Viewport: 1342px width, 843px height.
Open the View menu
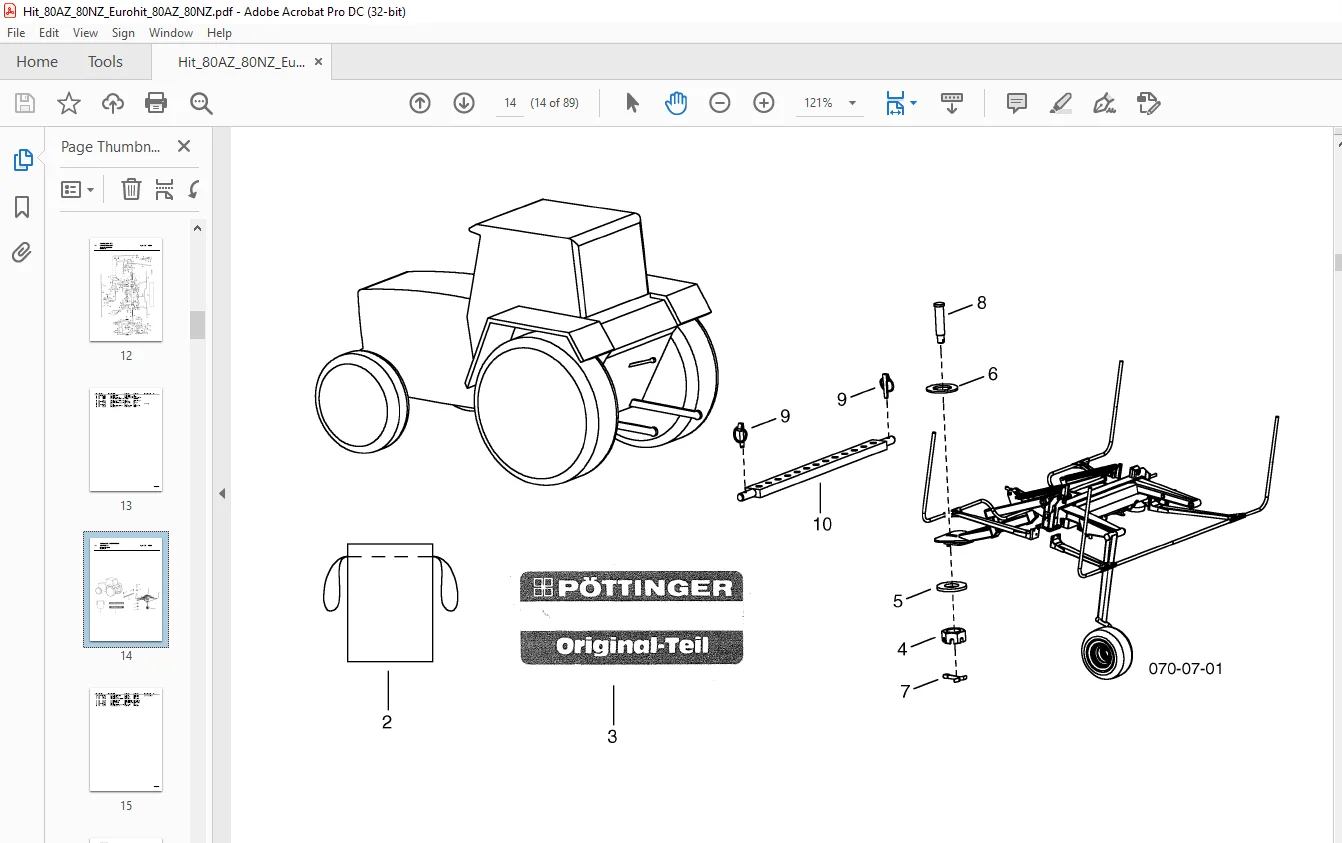click(85, 33)
